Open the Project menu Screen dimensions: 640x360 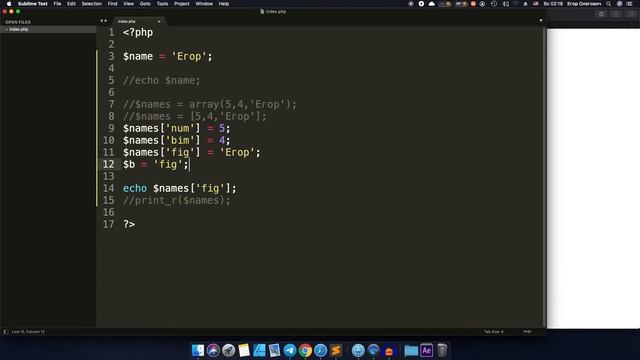182,4
